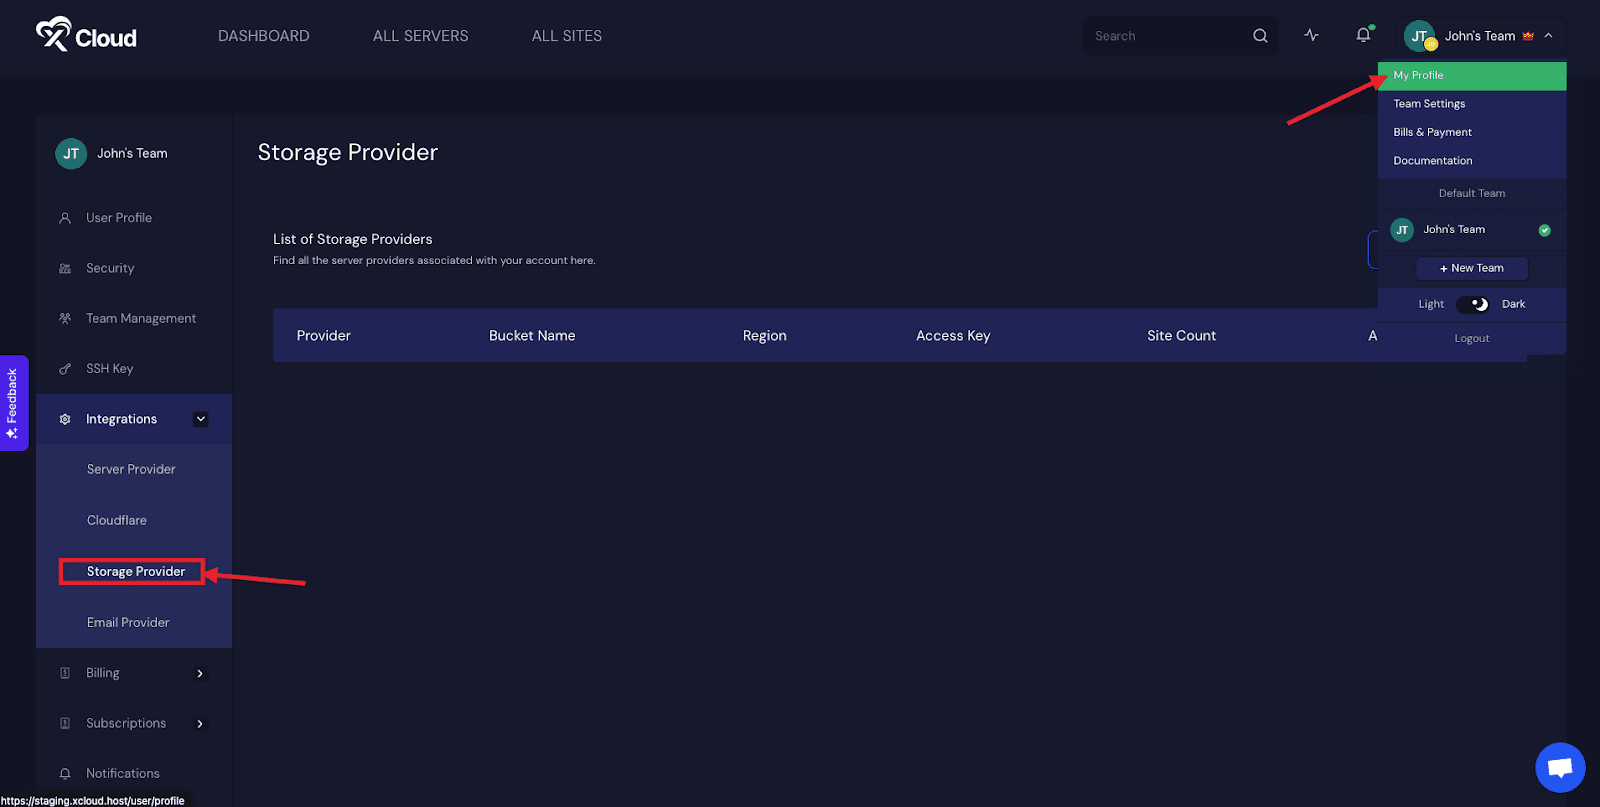Viewport: 1600px width, 807px height.
Task: Open SSH Key from the sidebar
Action: pyautogui.click(x=109, y=368)
